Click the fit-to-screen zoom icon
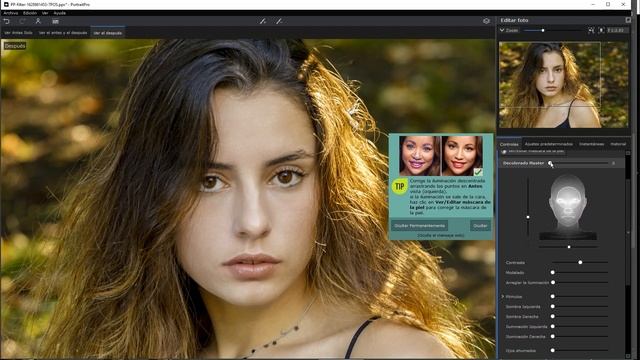The width and height of the screenshot is (640, 360). pyautogui.click(x=591, y=30)
